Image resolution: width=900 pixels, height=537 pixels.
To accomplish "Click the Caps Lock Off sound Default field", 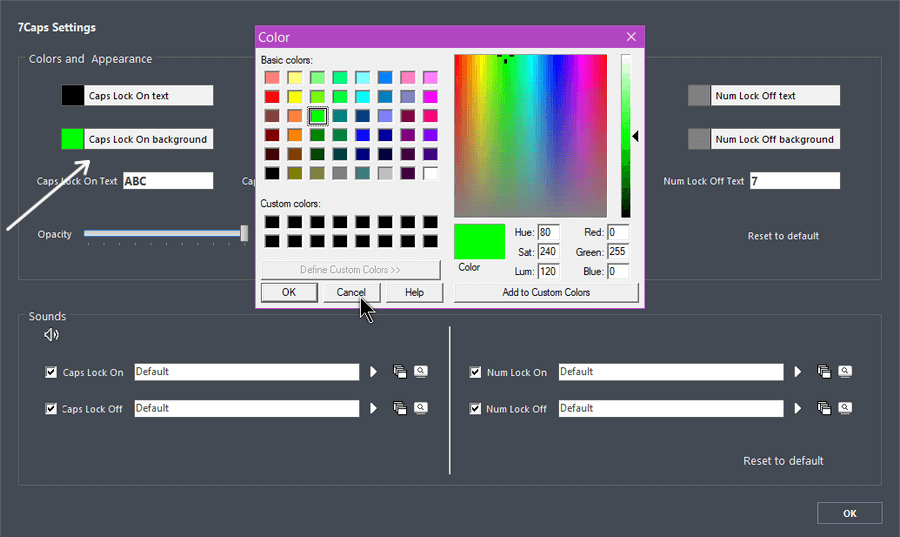I will [247, 408].
